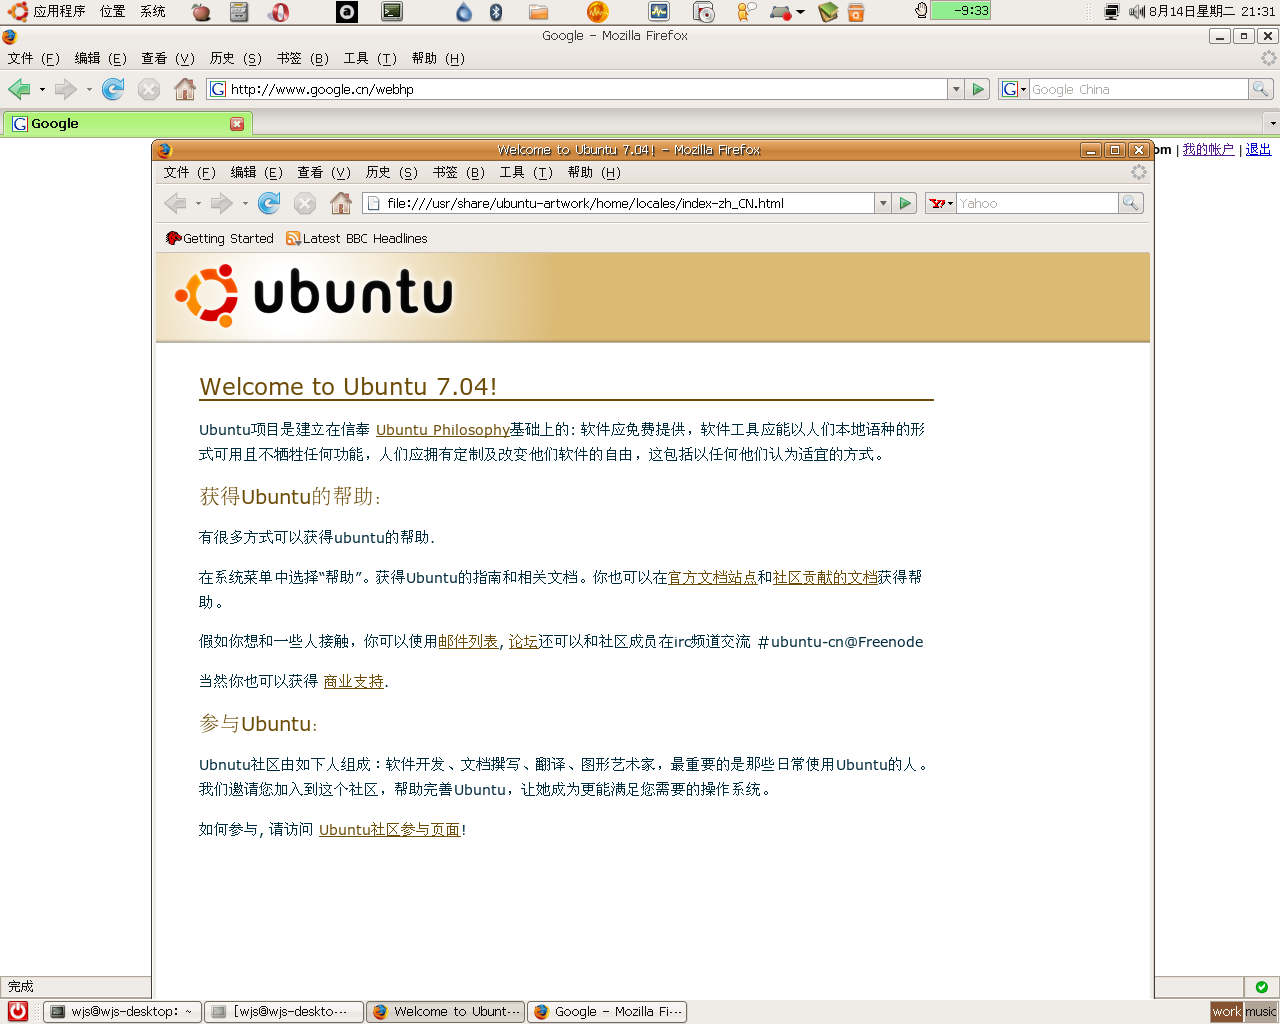Open the system monitor icon in the top panel
The image size is (1280, 1024).
pyautogui.click(x=659, y=12)
